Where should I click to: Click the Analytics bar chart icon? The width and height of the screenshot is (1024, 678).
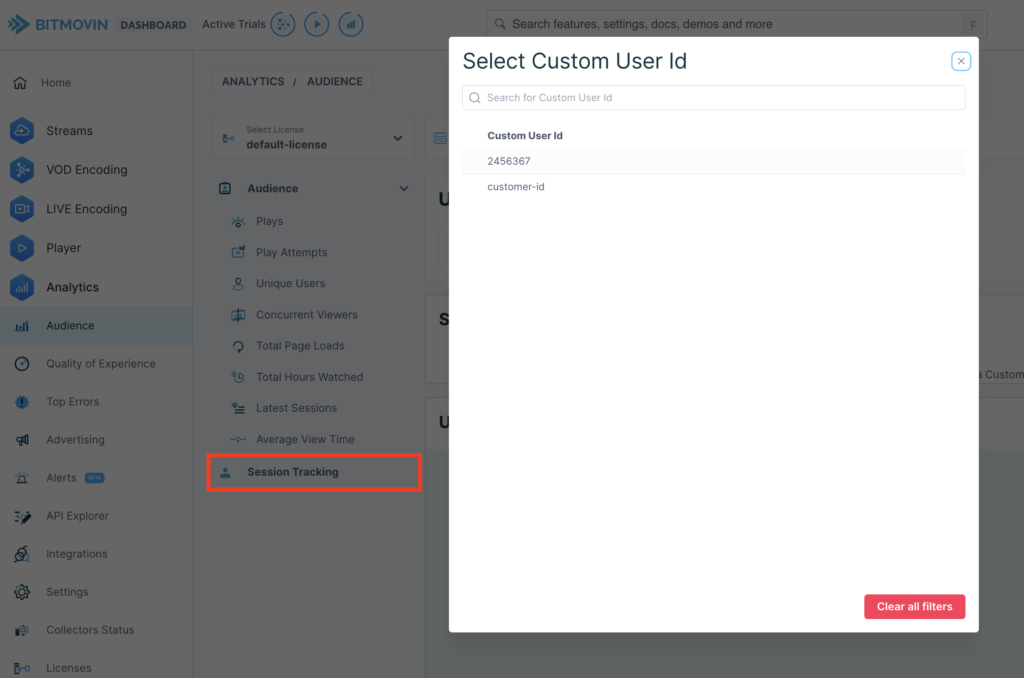[22, 287]
